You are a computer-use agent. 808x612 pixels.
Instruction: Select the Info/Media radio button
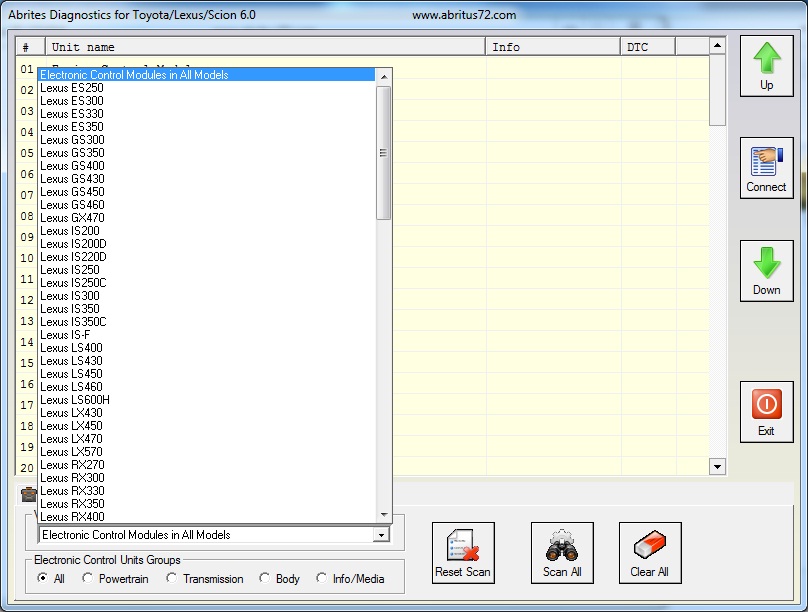[322, 578]
